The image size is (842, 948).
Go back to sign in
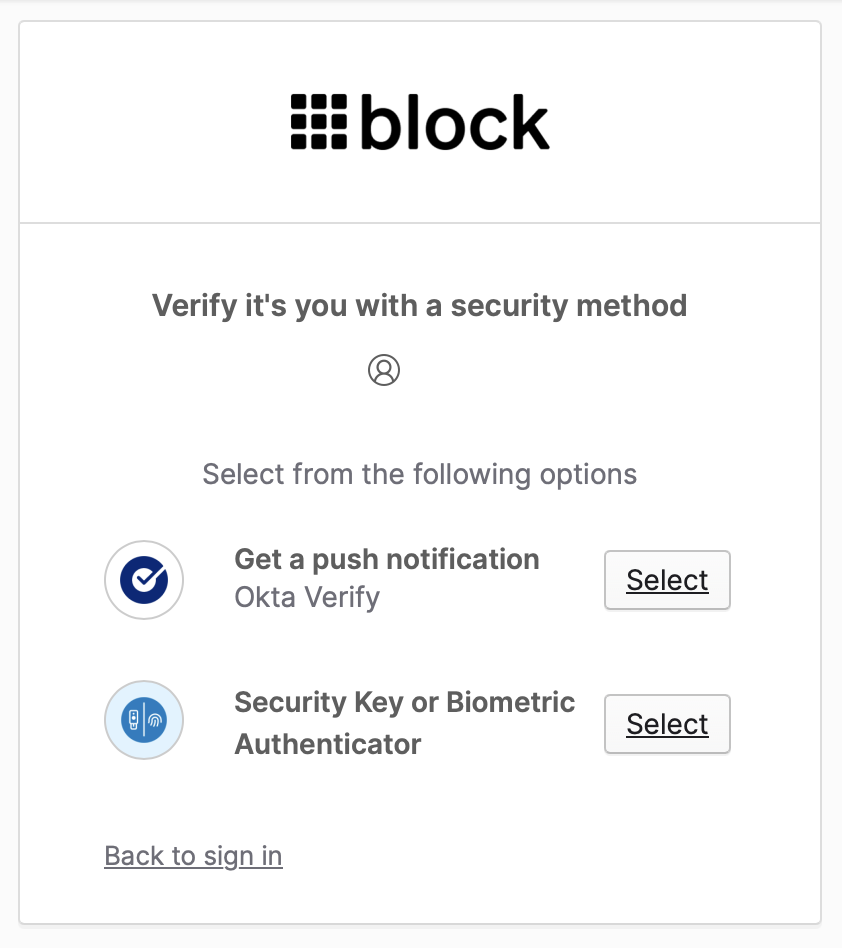pyautogui.click(x=193, y=856)
